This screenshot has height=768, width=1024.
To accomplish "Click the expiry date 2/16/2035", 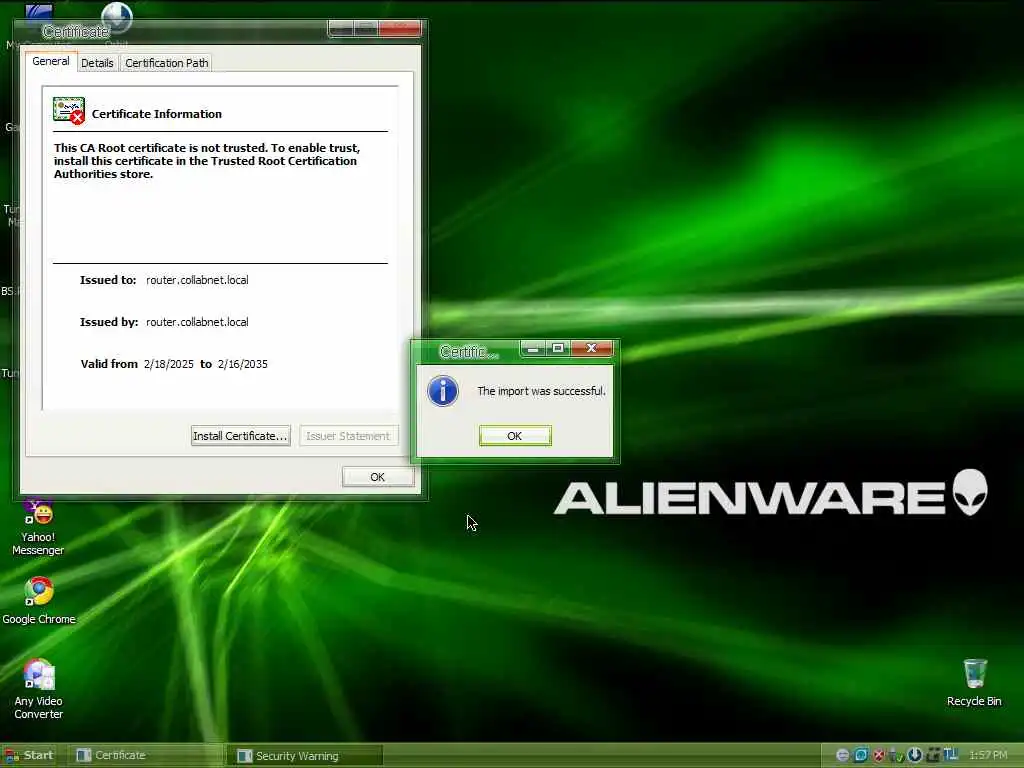I will 242,364.
